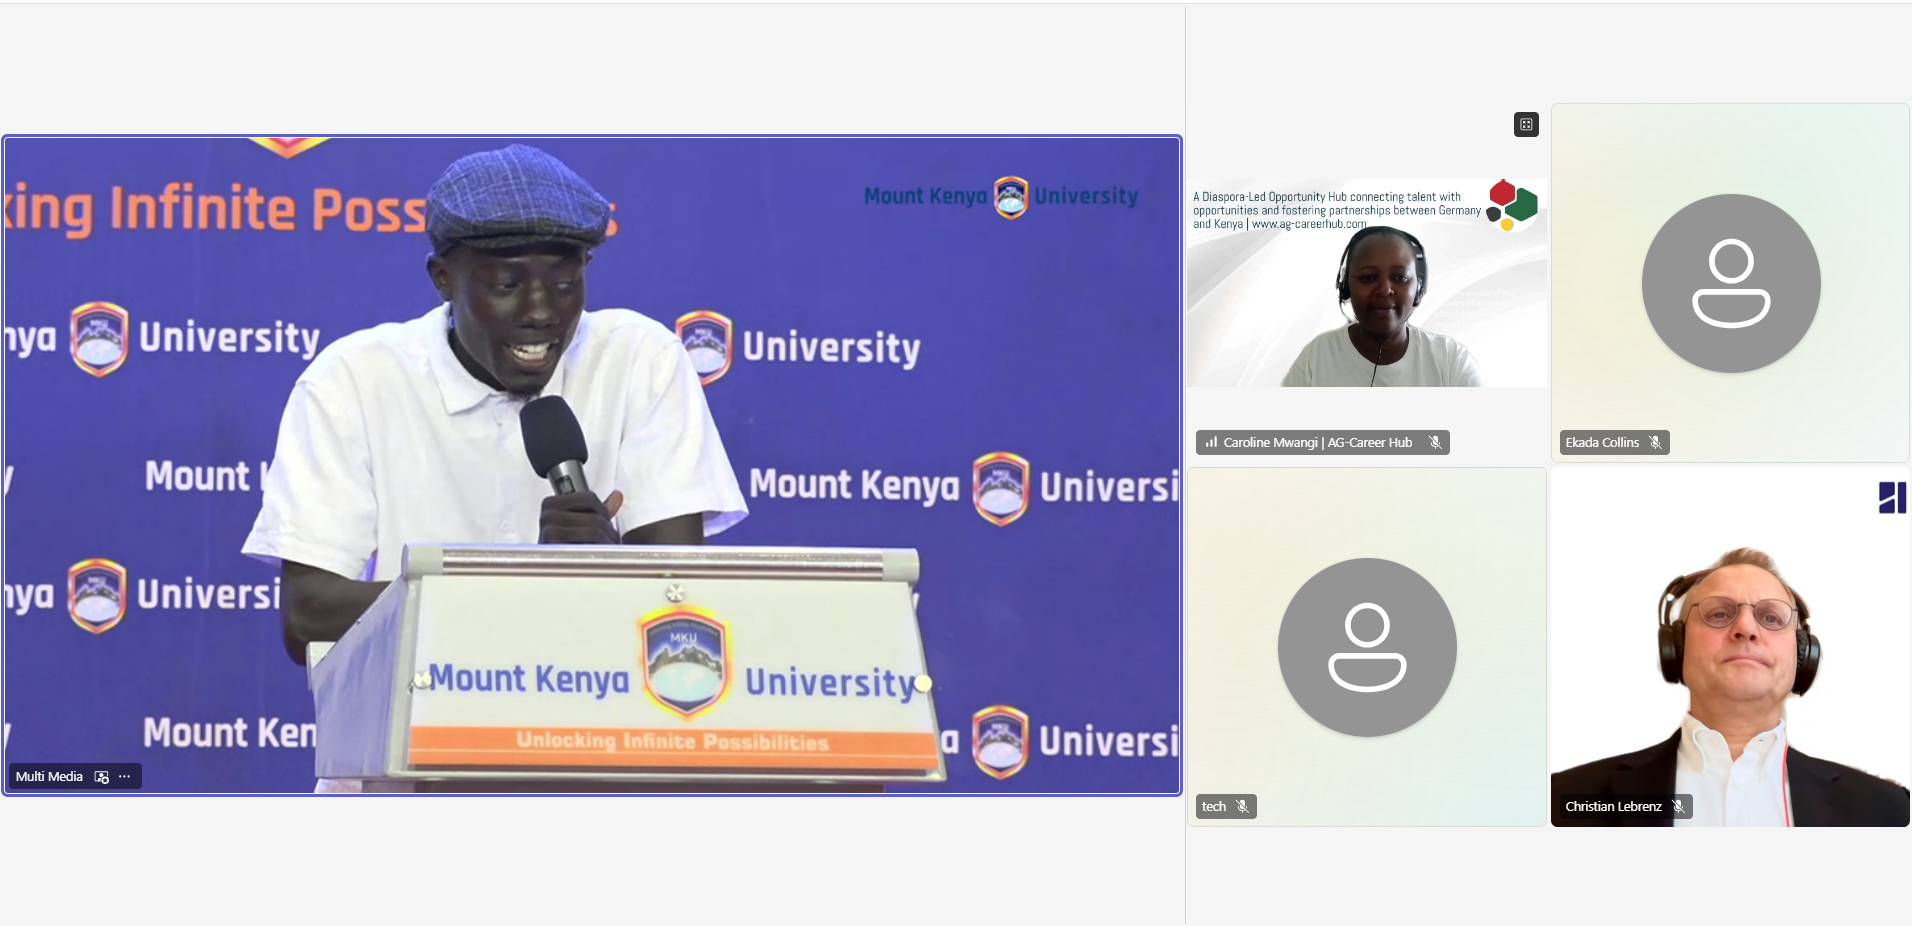The image size is (1912, 926).
Task: Click the gallery layout icon above Caroline's video
Action: coord(1526,125)
